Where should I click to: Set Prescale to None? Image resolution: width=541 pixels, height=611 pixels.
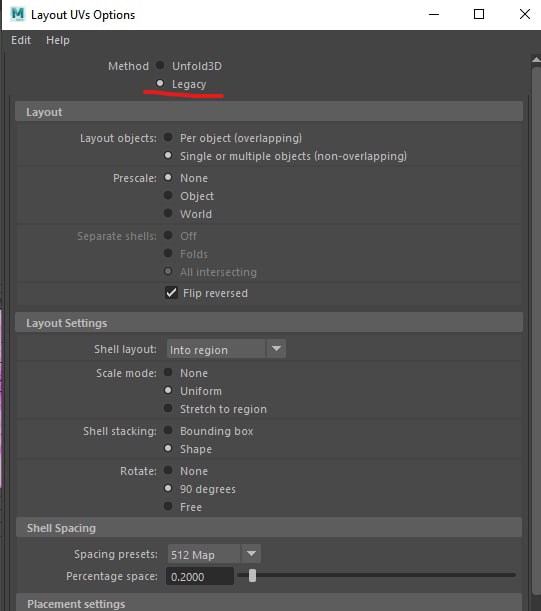click(168, 177)
